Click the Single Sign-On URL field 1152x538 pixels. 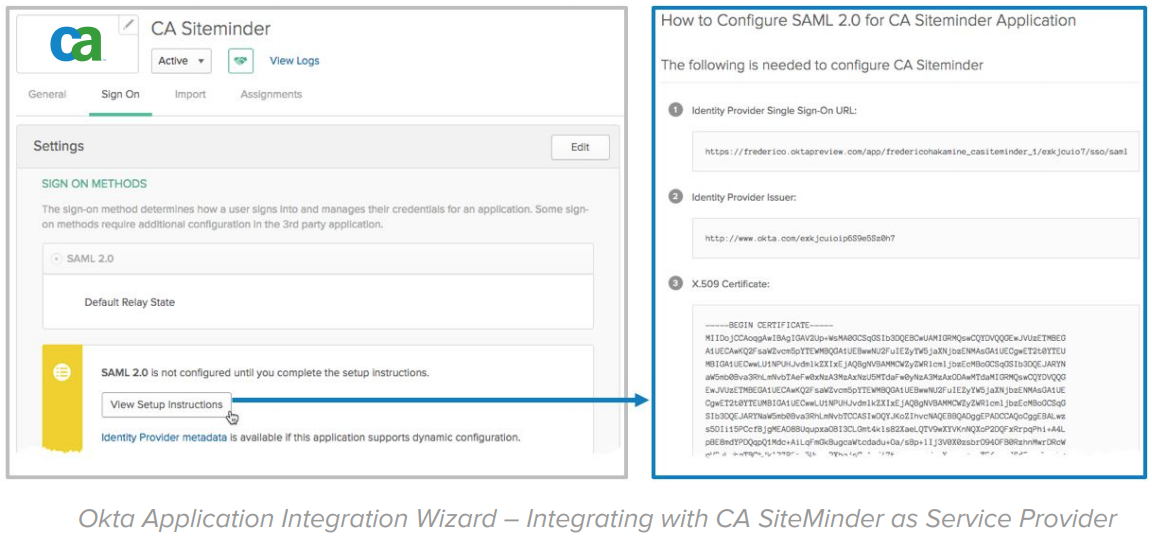915,152
